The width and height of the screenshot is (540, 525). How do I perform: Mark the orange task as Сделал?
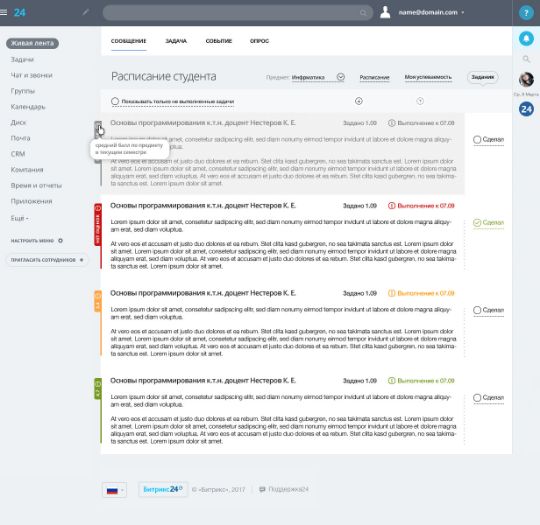[x=488, y=310]
